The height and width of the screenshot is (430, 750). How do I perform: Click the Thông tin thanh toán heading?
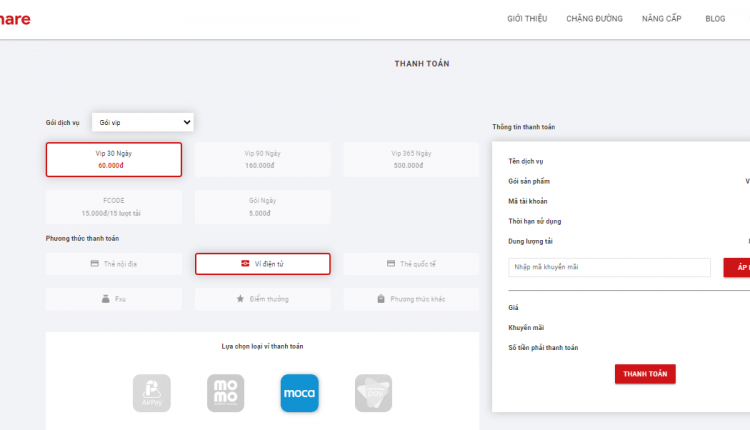524,127
